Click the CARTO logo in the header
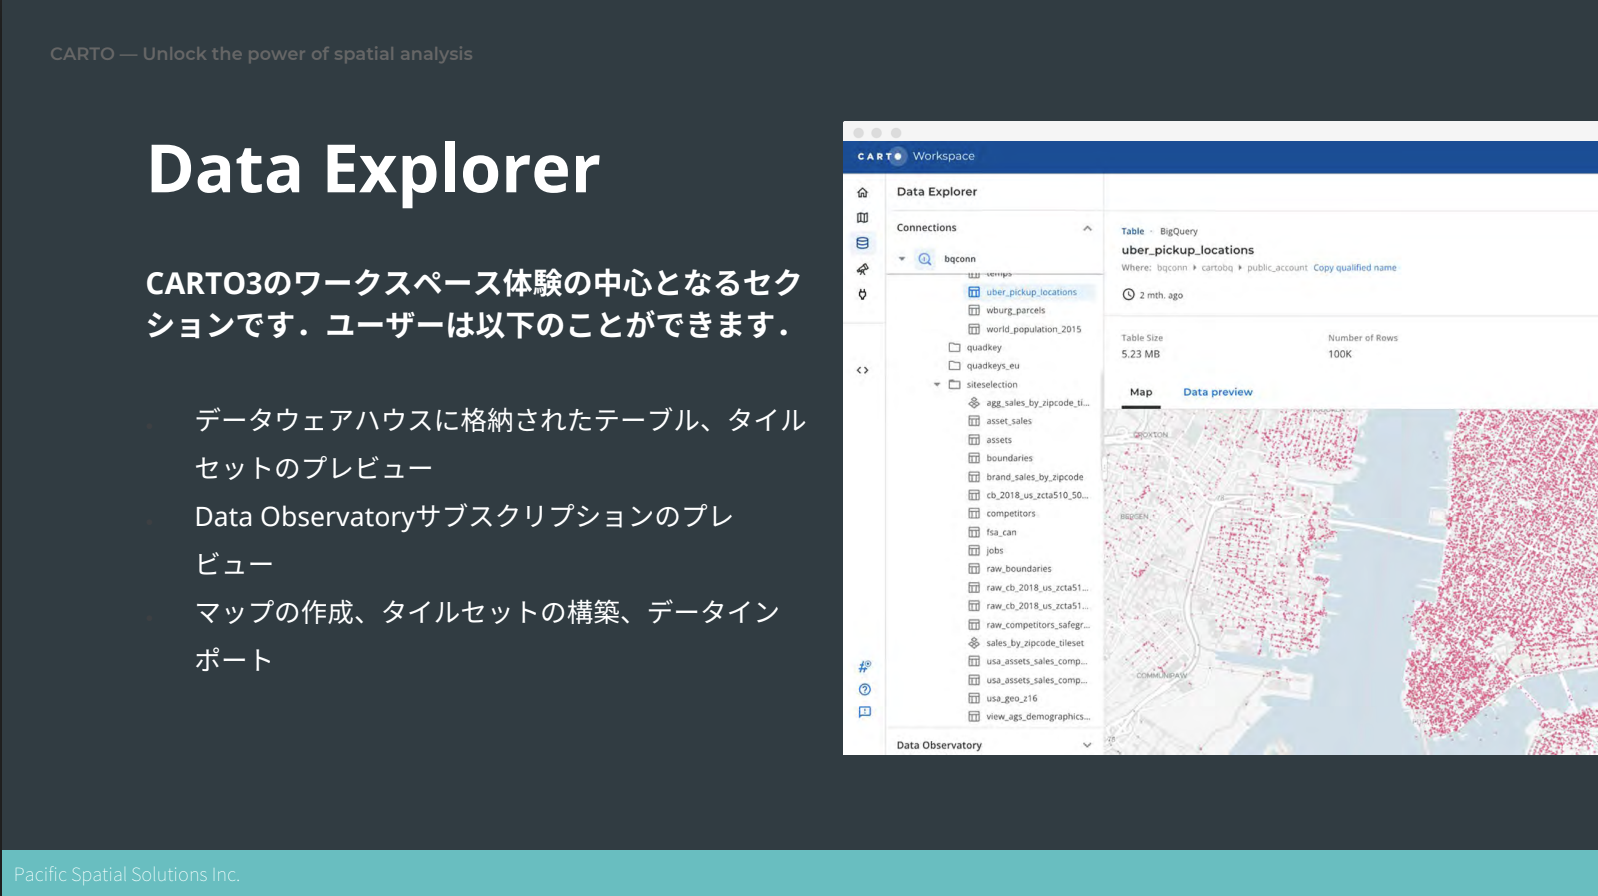The width and height of the screenshot is (1598, 896). pyautogui.click(x=880, y=156)
